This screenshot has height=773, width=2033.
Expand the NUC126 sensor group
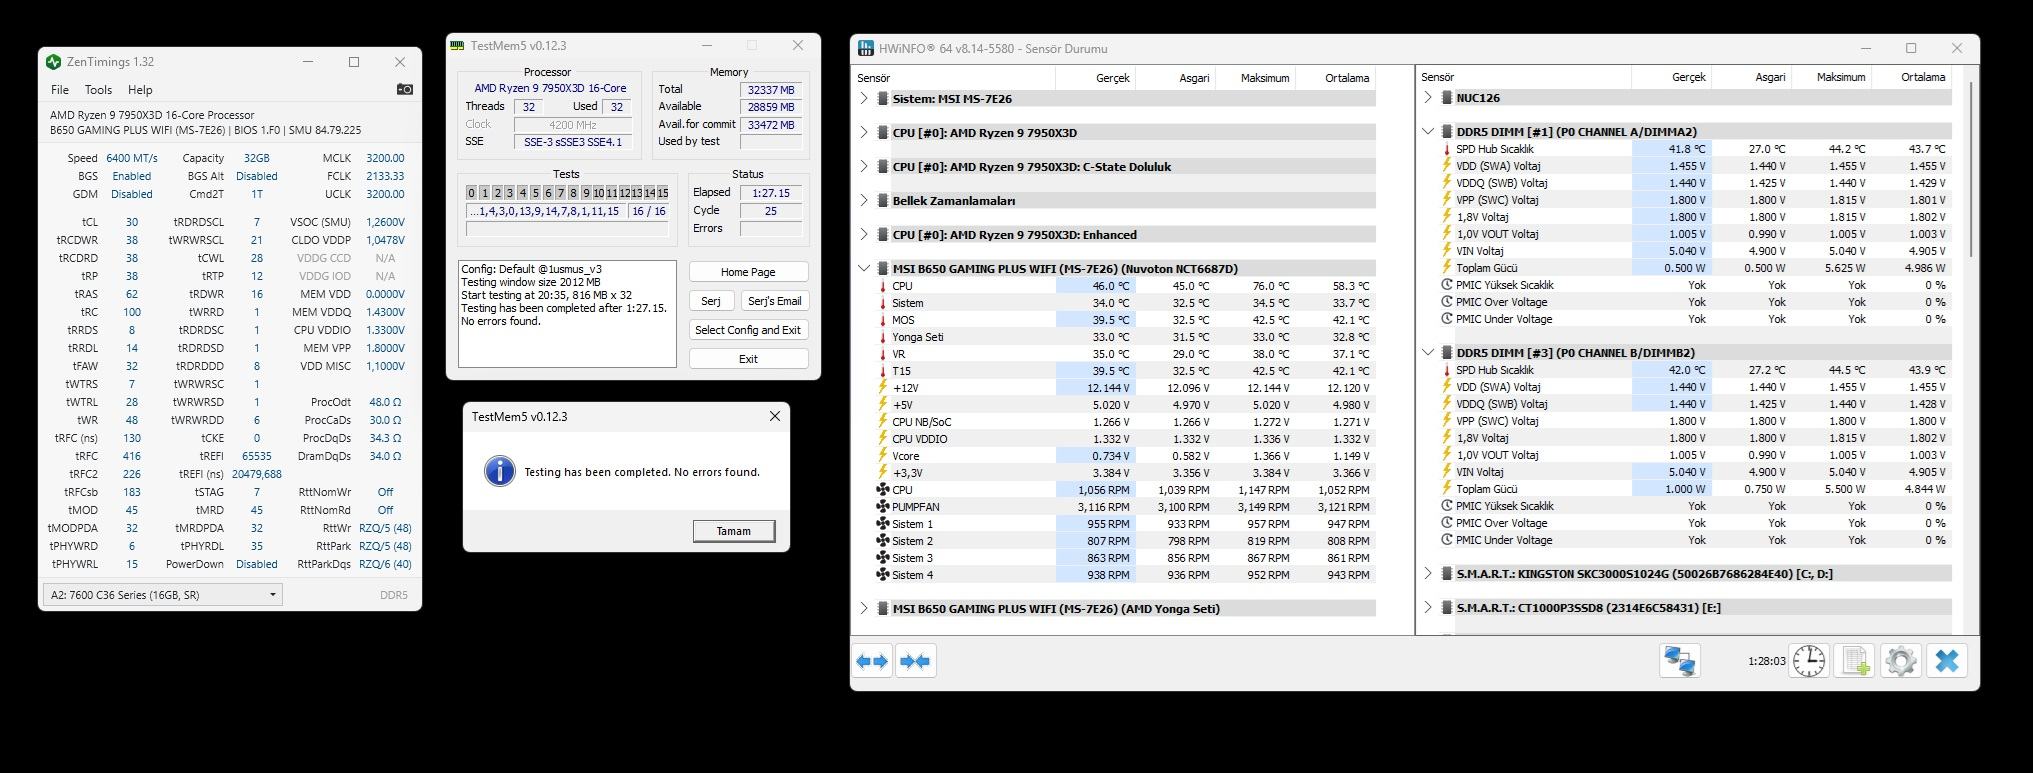(1428, 98)
